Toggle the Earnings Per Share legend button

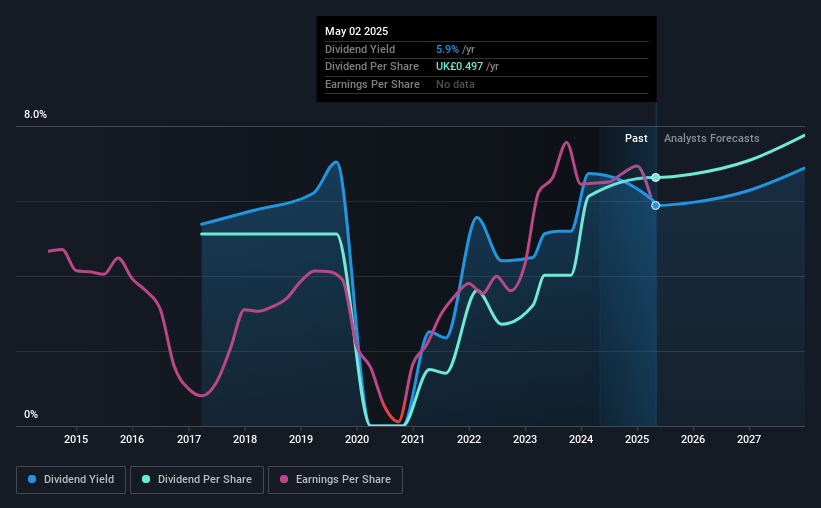335,480
